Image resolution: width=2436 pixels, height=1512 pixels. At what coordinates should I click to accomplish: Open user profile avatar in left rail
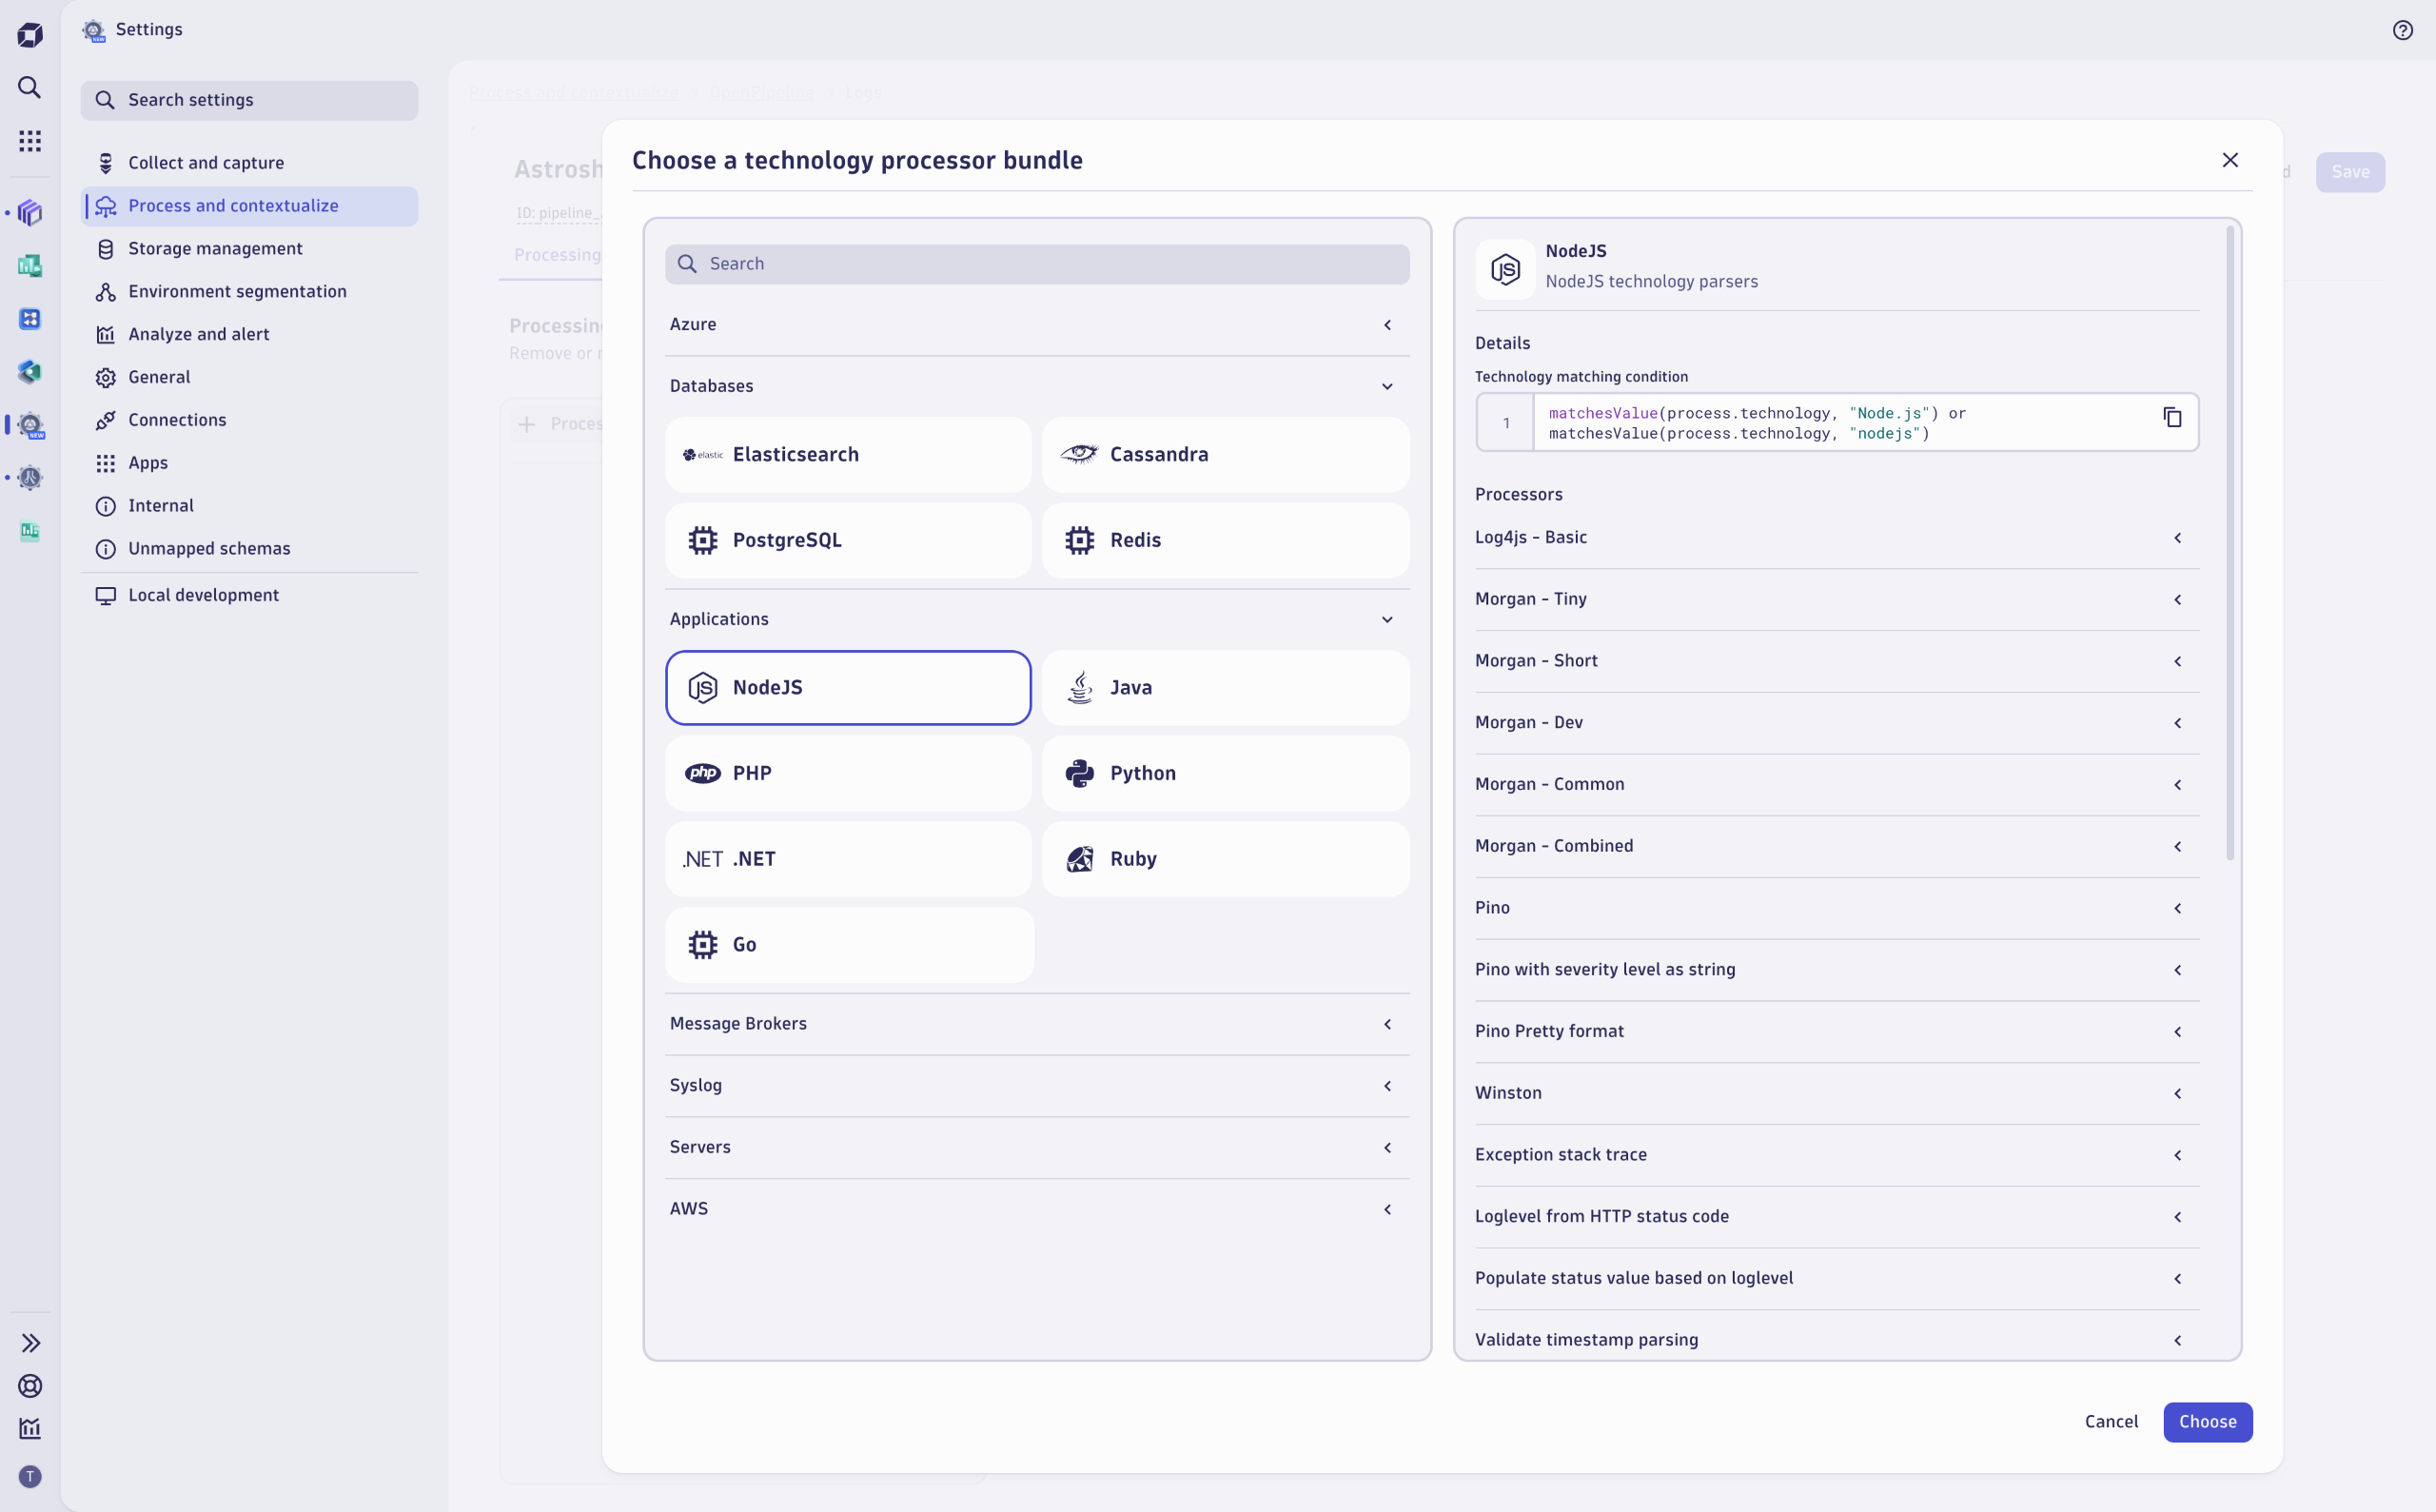point(30,1476)
